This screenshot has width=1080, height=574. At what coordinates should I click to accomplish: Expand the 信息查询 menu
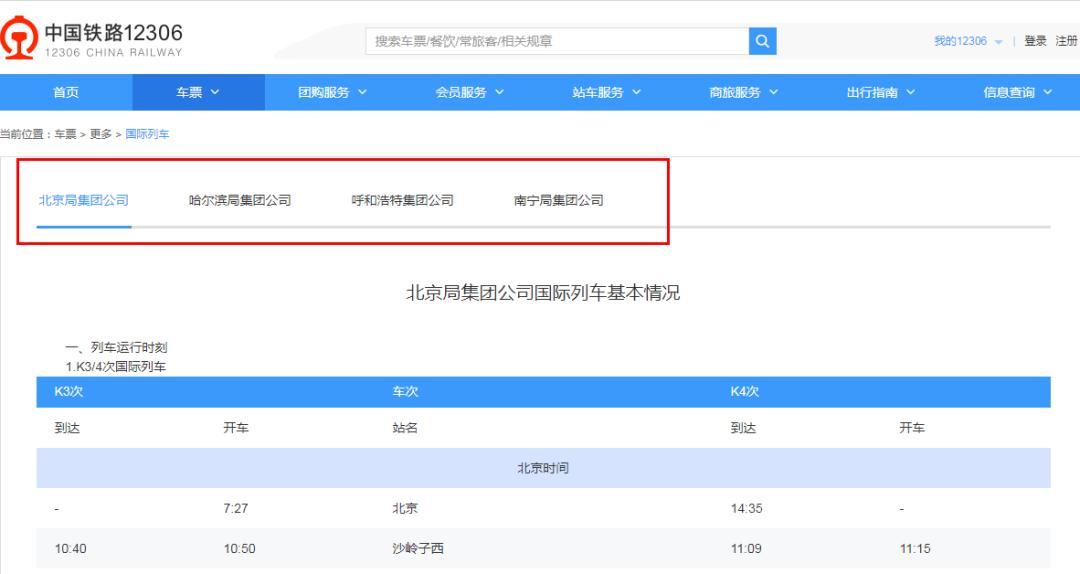click(x=1018, y=92)
